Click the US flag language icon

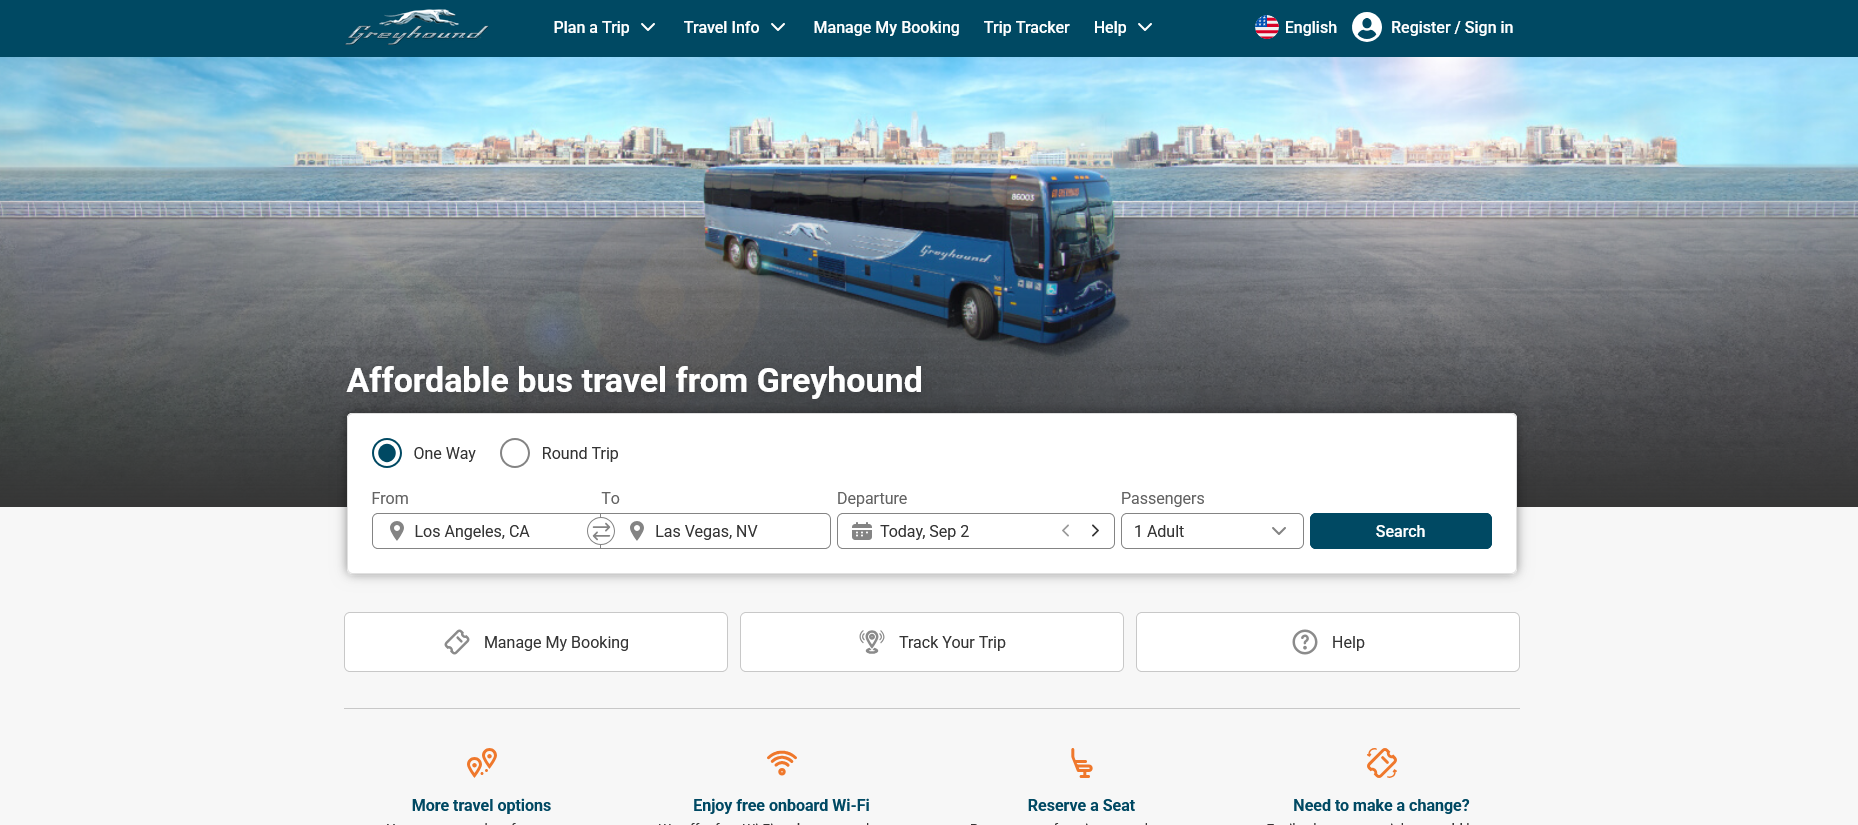click(x=1267, y=27)
